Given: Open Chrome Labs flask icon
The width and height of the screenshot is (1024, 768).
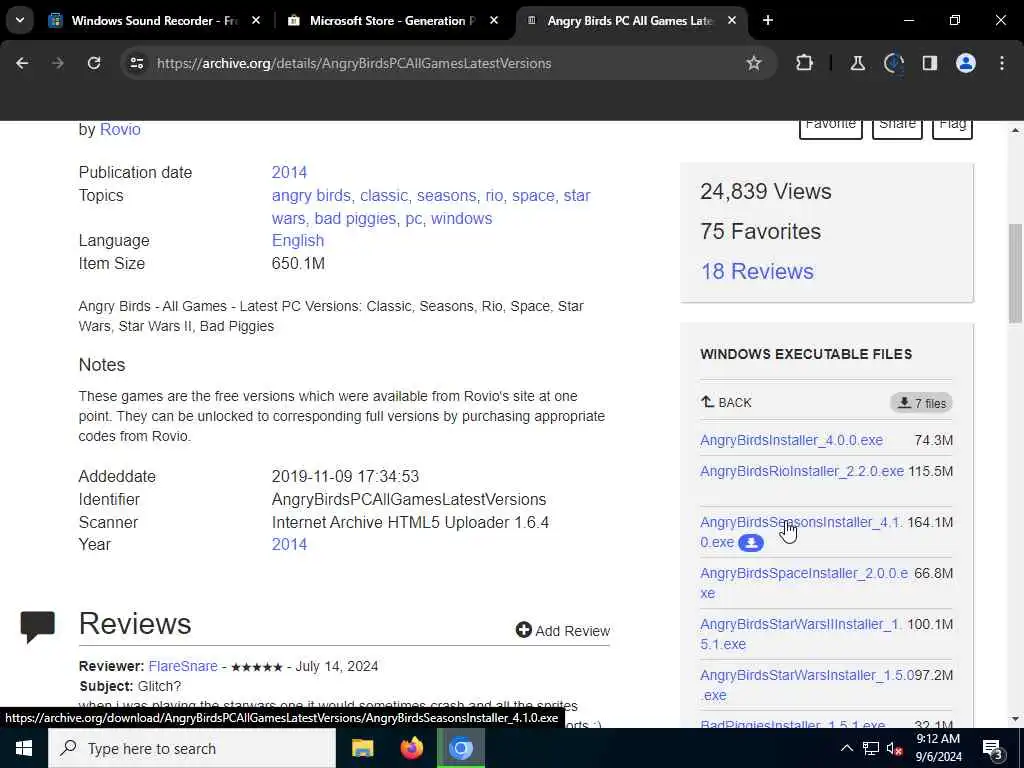Looking at the screenshot, I should (857, 63).
